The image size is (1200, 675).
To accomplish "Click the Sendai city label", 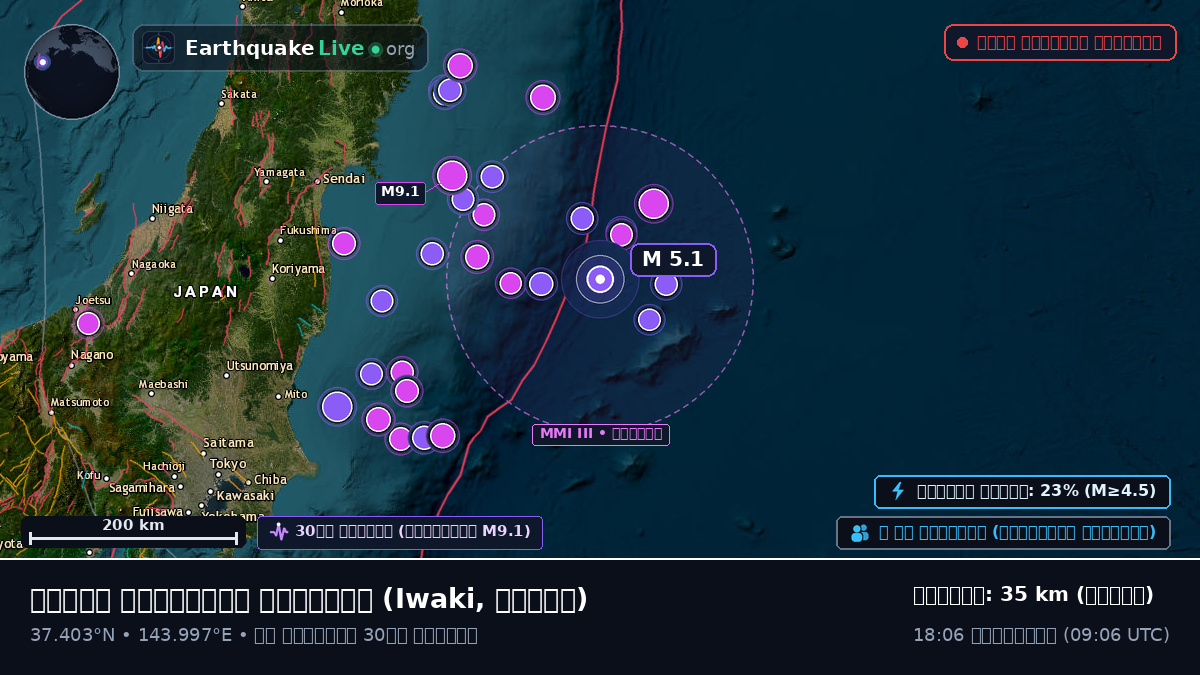I will [x=343, y=179].
